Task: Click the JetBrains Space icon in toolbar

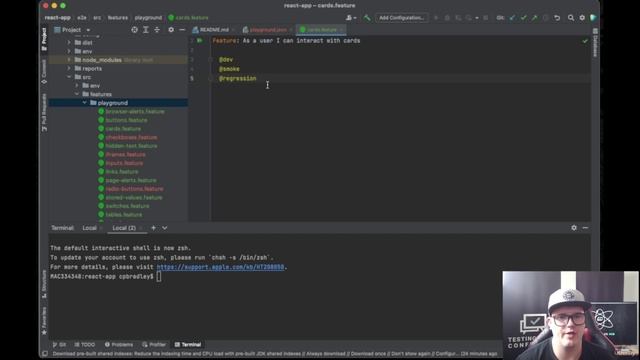Action: [593, 18]
